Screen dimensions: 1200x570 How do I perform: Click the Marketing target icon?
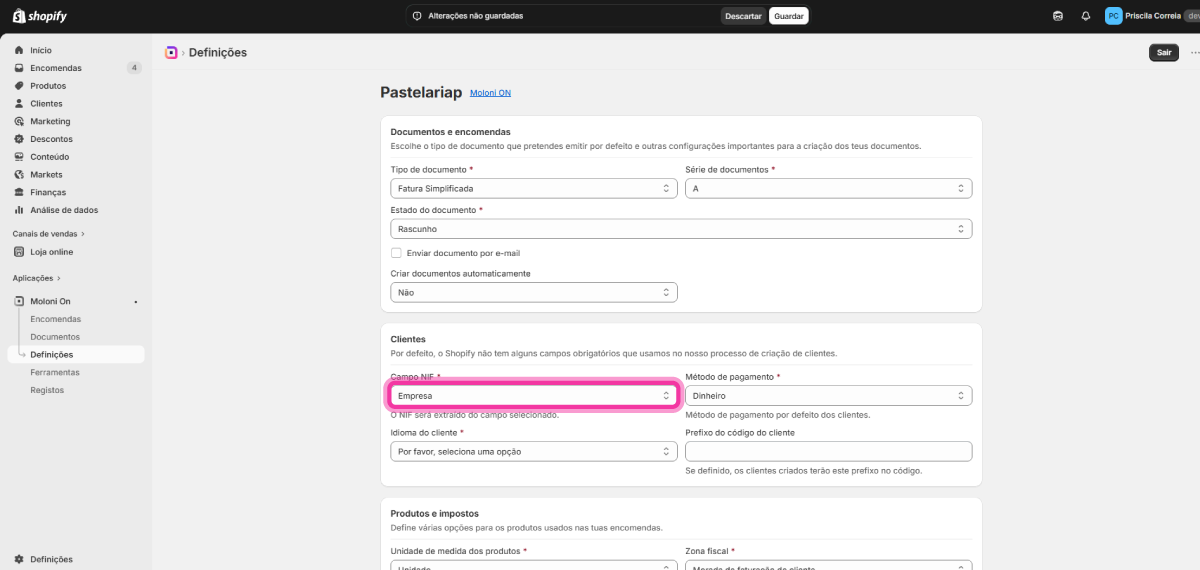(x=19, y=121)
